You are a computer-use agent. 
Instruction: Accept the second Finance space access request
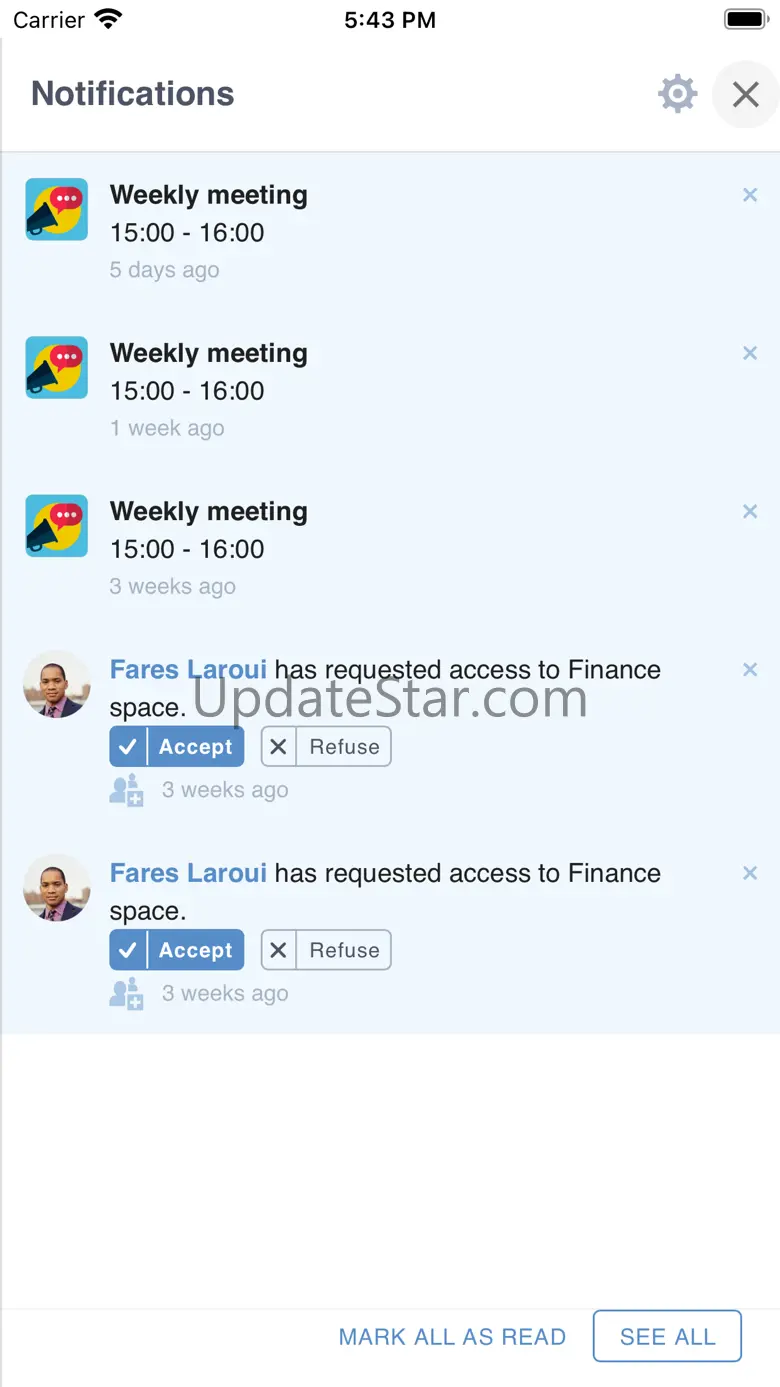coord(177,950)
